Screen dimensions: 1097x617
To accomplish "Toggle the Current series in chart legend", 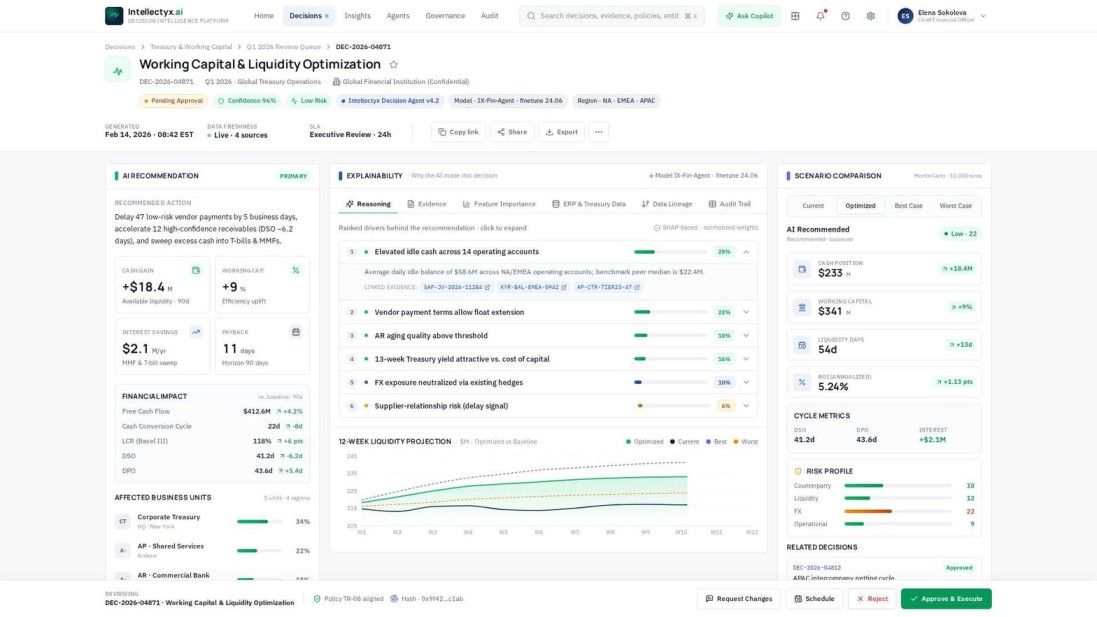I will (684, 441).
